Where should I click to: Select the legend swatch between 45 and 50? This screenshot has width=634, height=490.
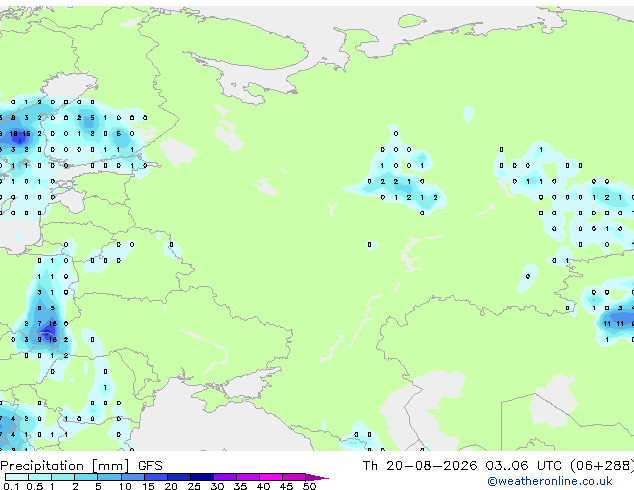coord(294,477)
